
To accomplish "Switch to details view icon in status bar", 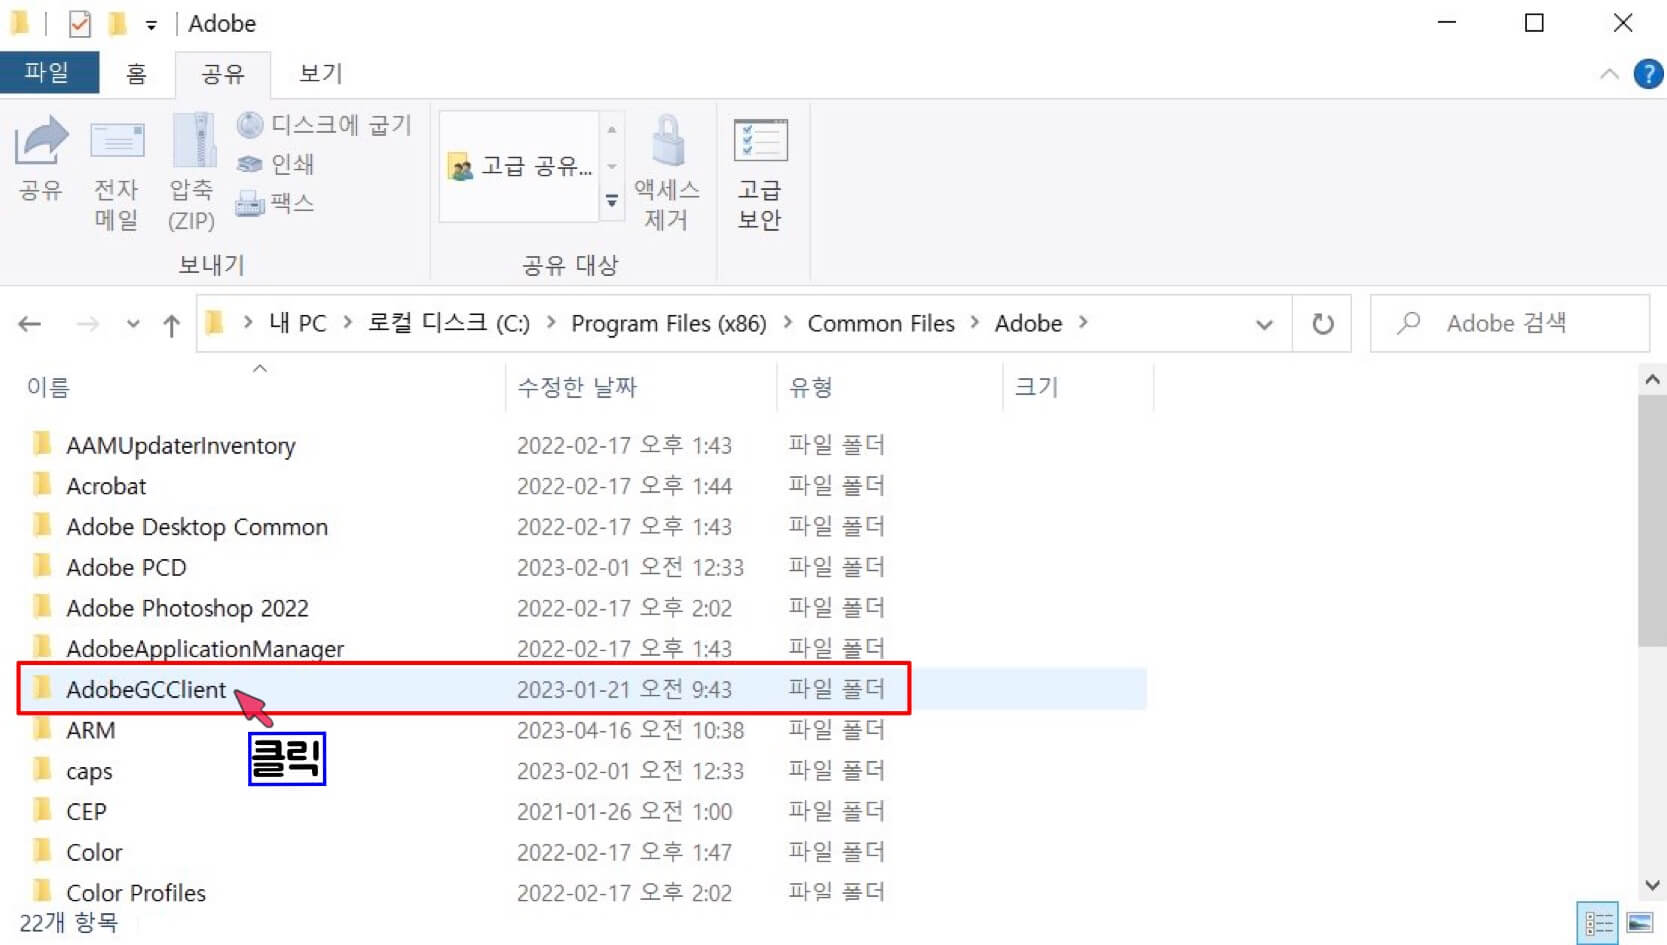I will [x=1598, y=923].
